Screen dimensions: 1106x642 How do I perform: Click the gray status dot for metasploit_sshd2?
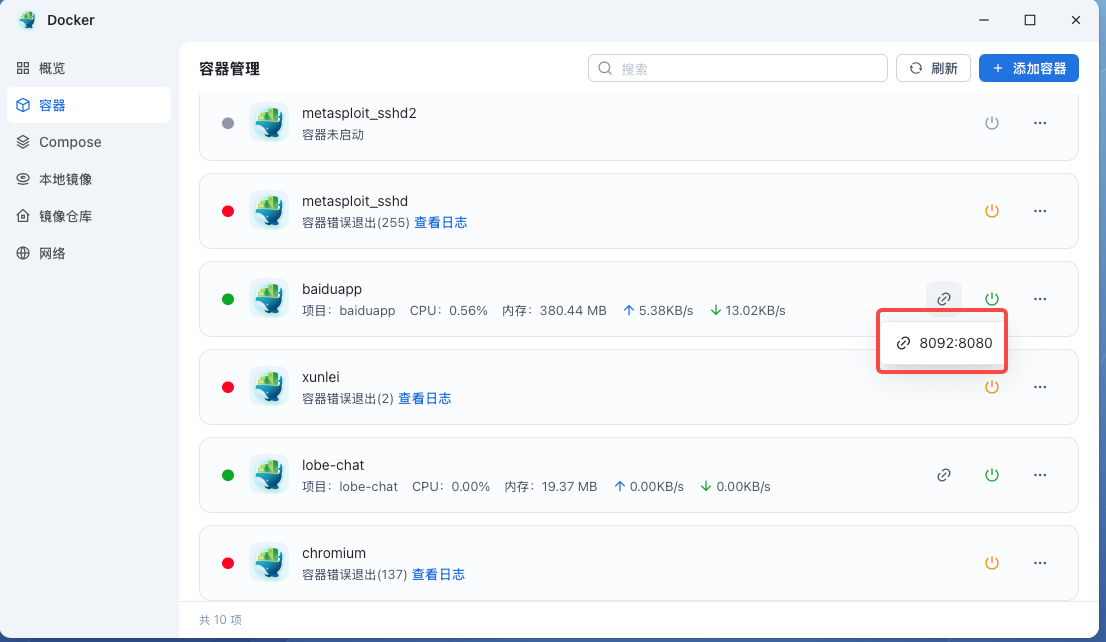228,123
